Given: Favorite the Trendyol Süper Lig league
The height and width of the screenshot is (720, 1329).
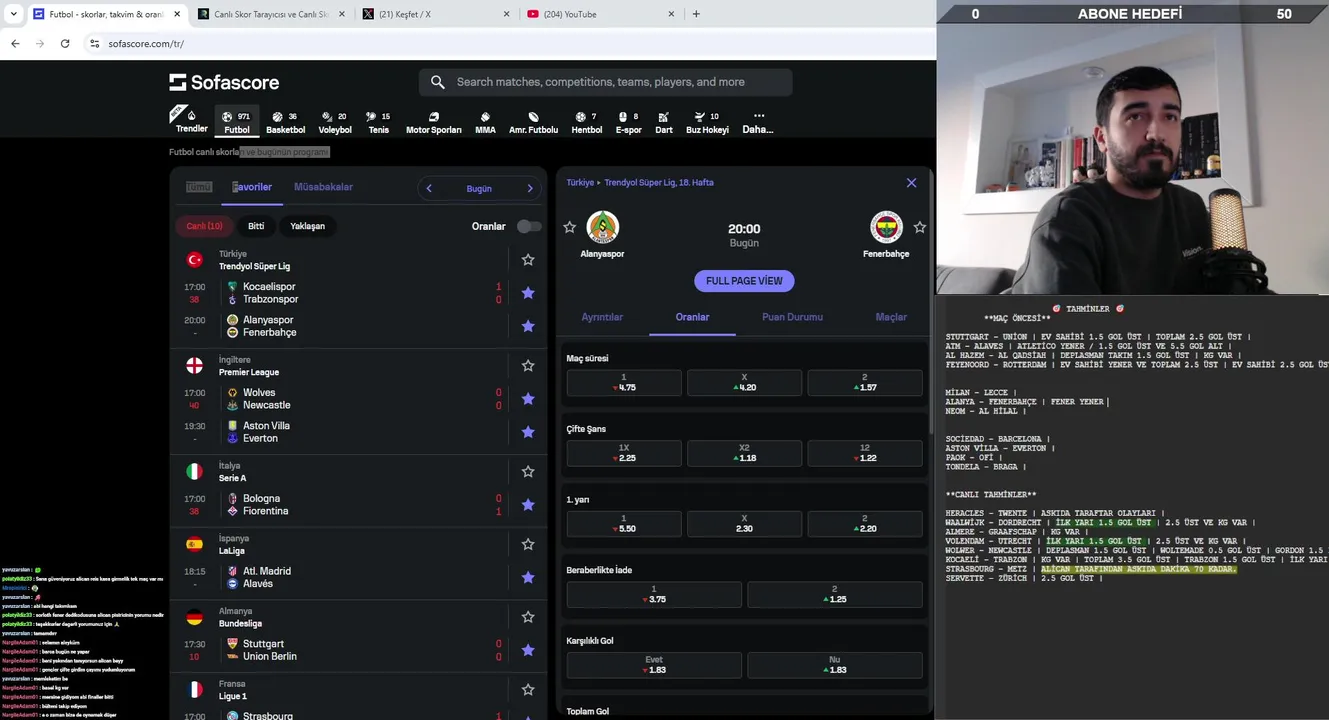Looking at the screenshot, I should click(528, 260).
